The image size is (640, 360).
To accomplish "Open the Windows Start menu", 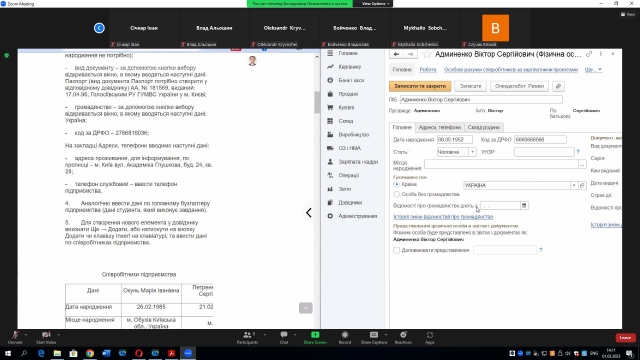I will 8,353.
